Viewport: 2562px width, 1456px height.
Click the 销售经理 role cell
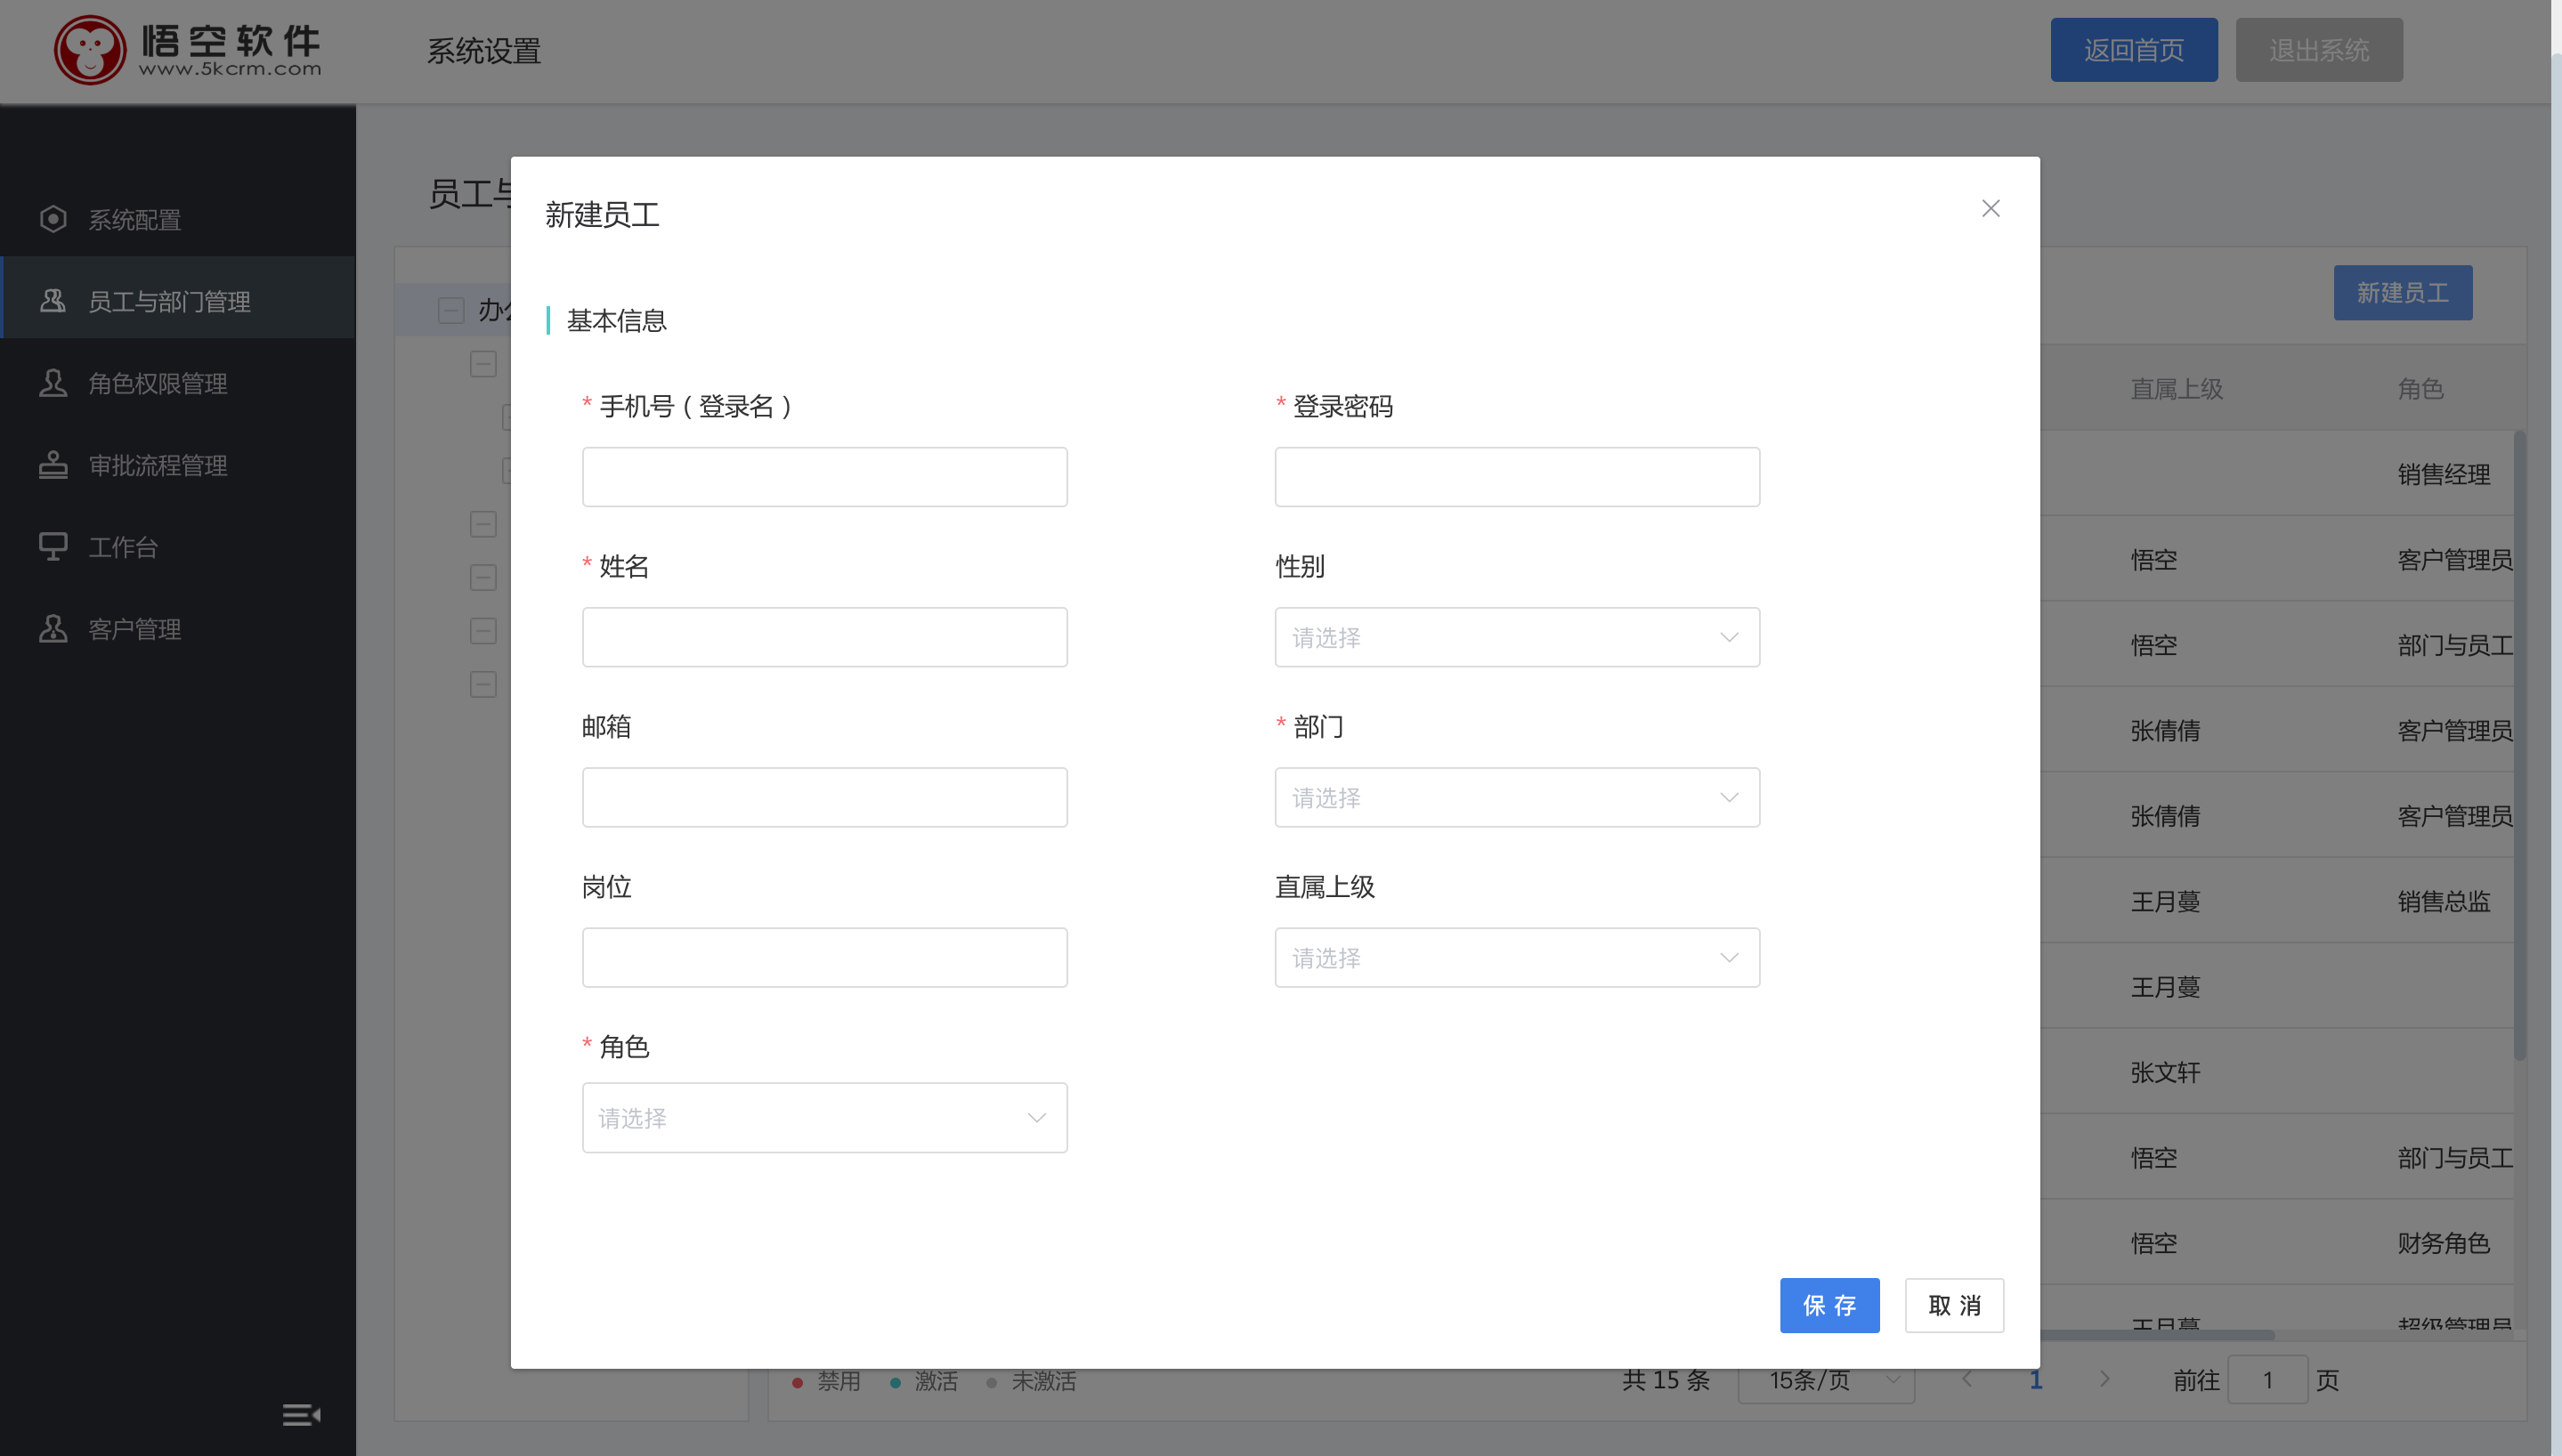point(2443,474)
